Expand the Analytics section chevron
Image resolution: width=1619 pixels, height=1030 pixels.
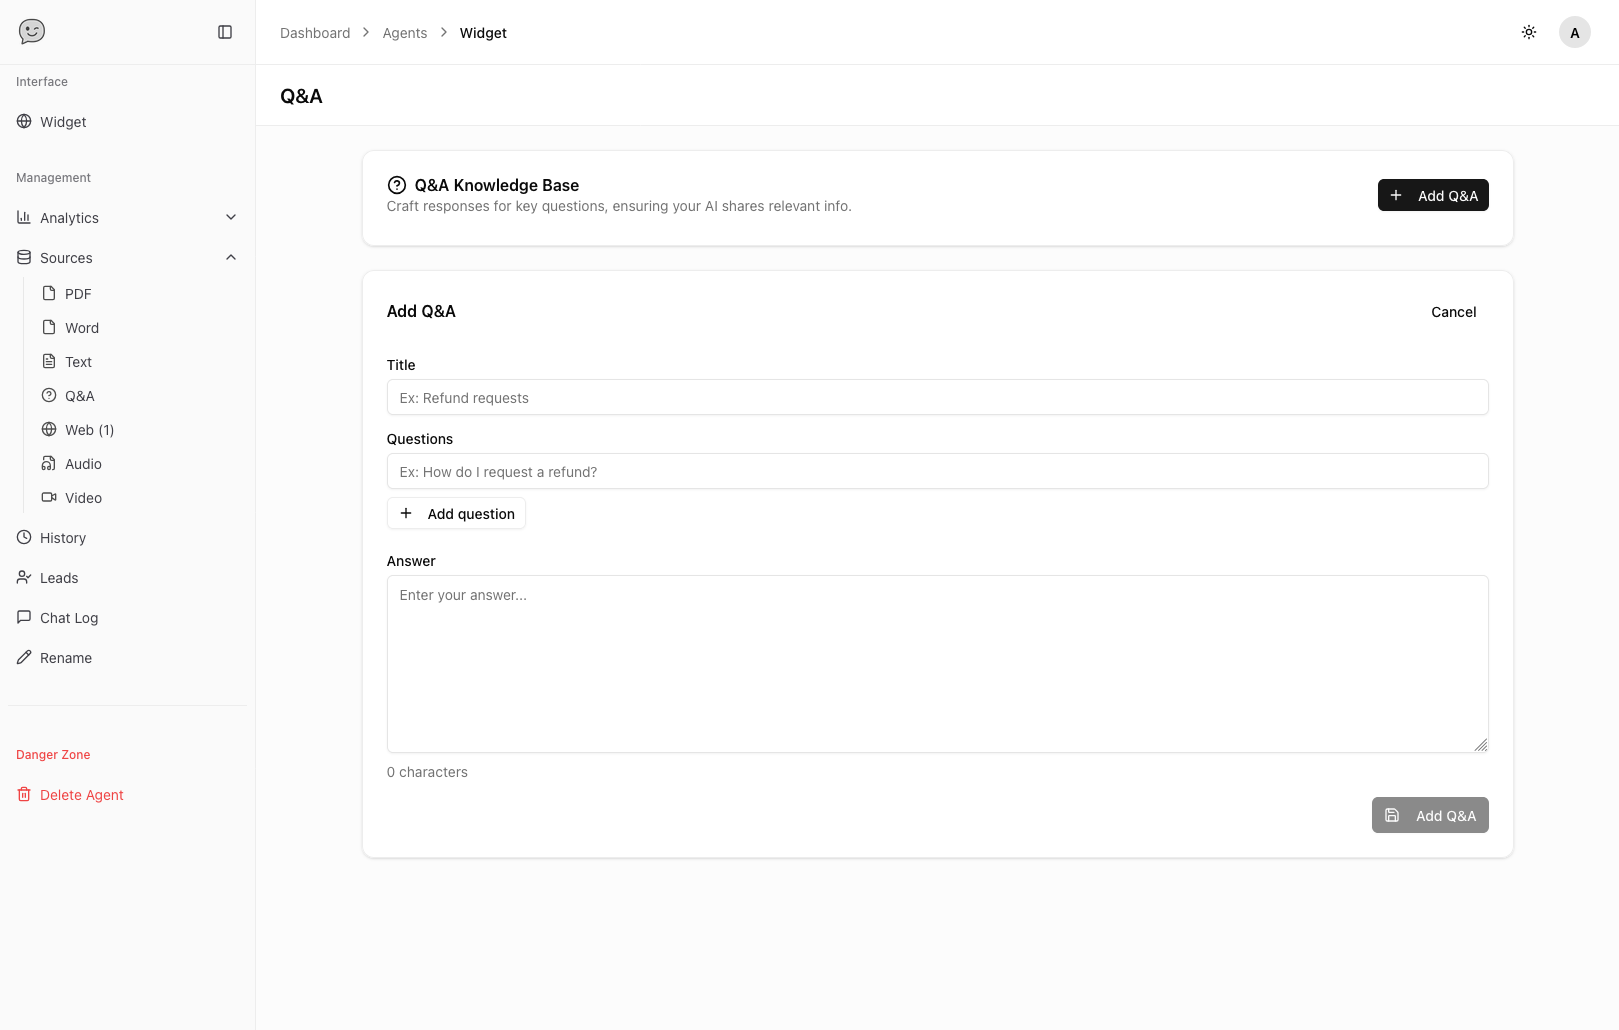point(231,218)
